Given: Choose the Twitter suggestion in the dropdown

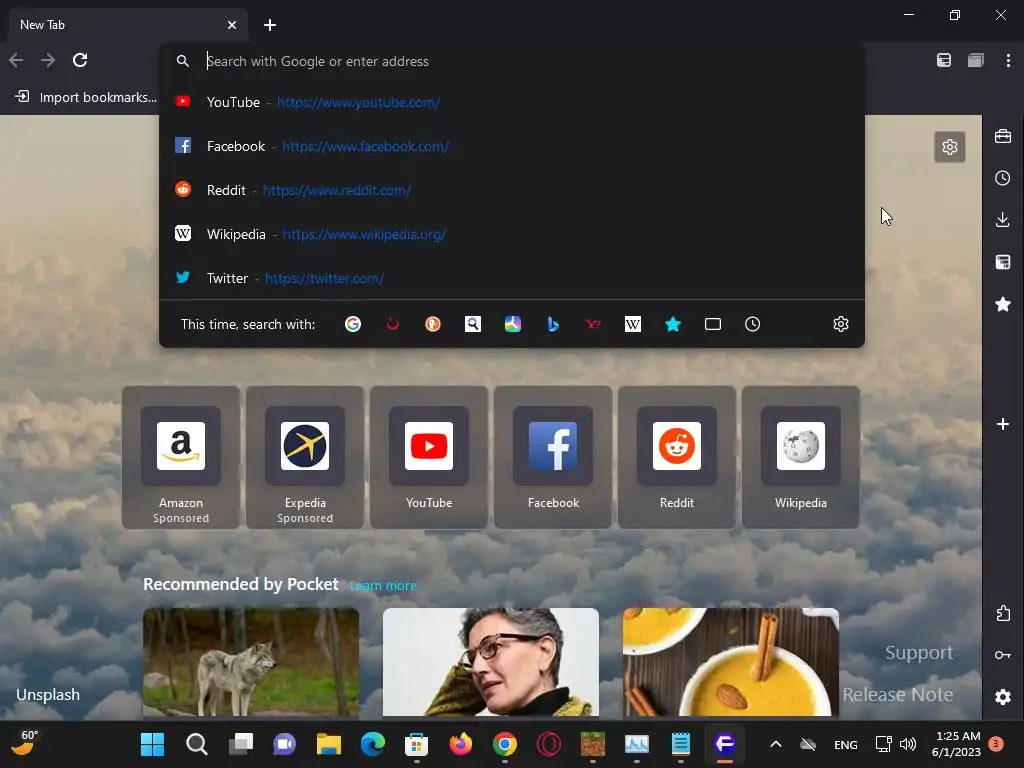Looking at the screenshot, I should point(512,278).
